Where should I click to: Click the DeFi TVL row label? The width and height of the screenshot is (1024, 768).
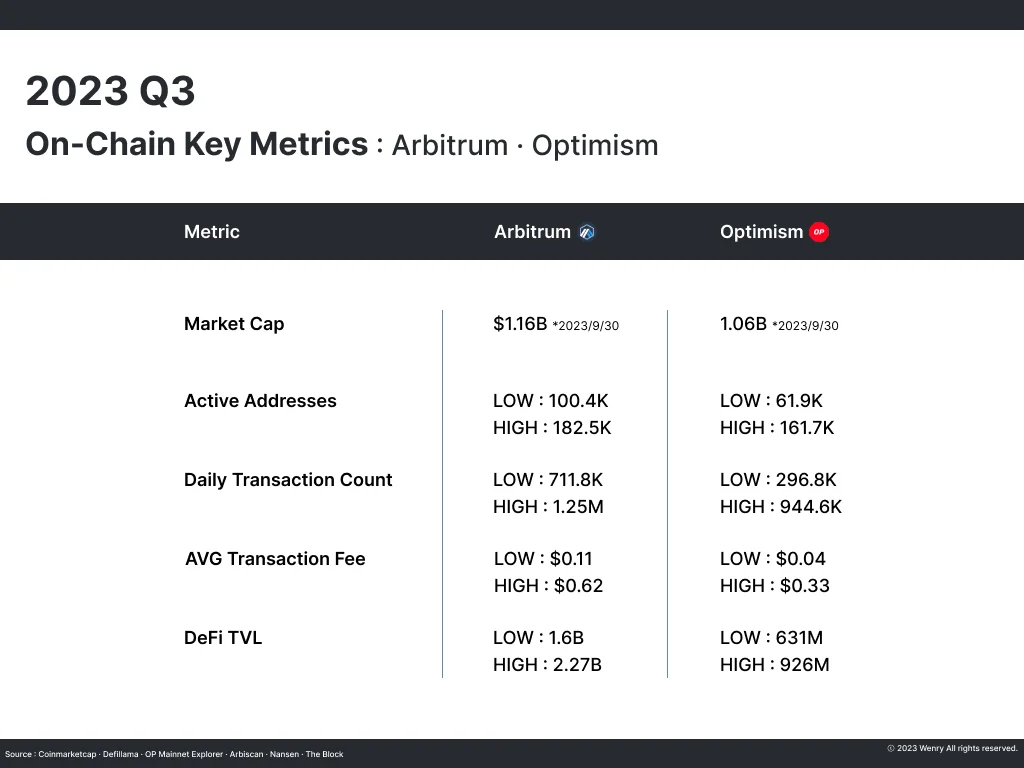[223, 638]
